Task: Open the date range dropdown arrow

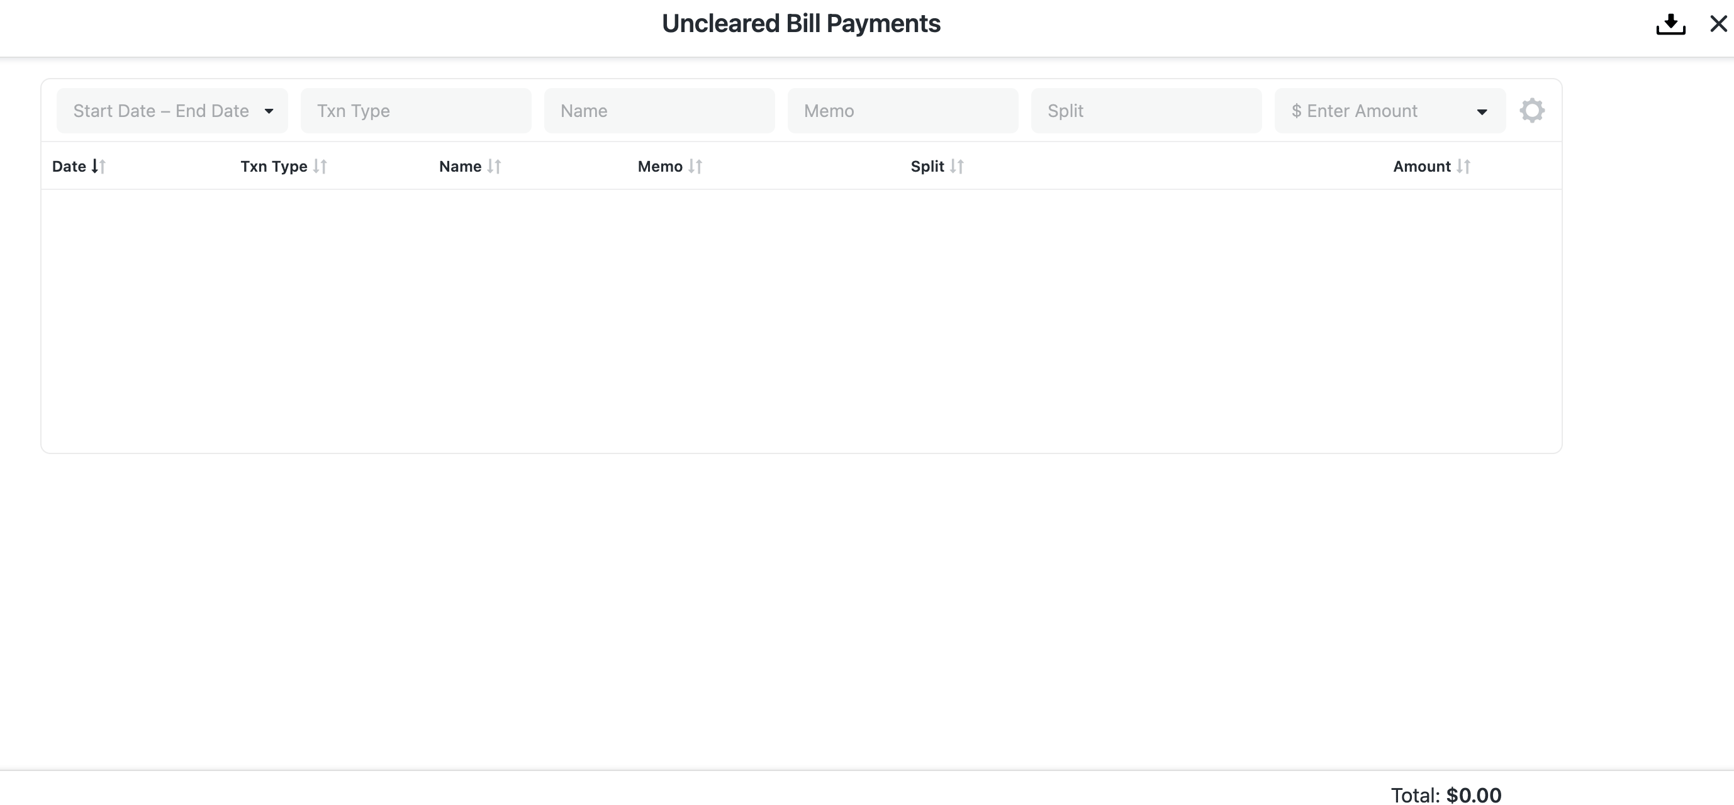Action: tap(269, 111)
